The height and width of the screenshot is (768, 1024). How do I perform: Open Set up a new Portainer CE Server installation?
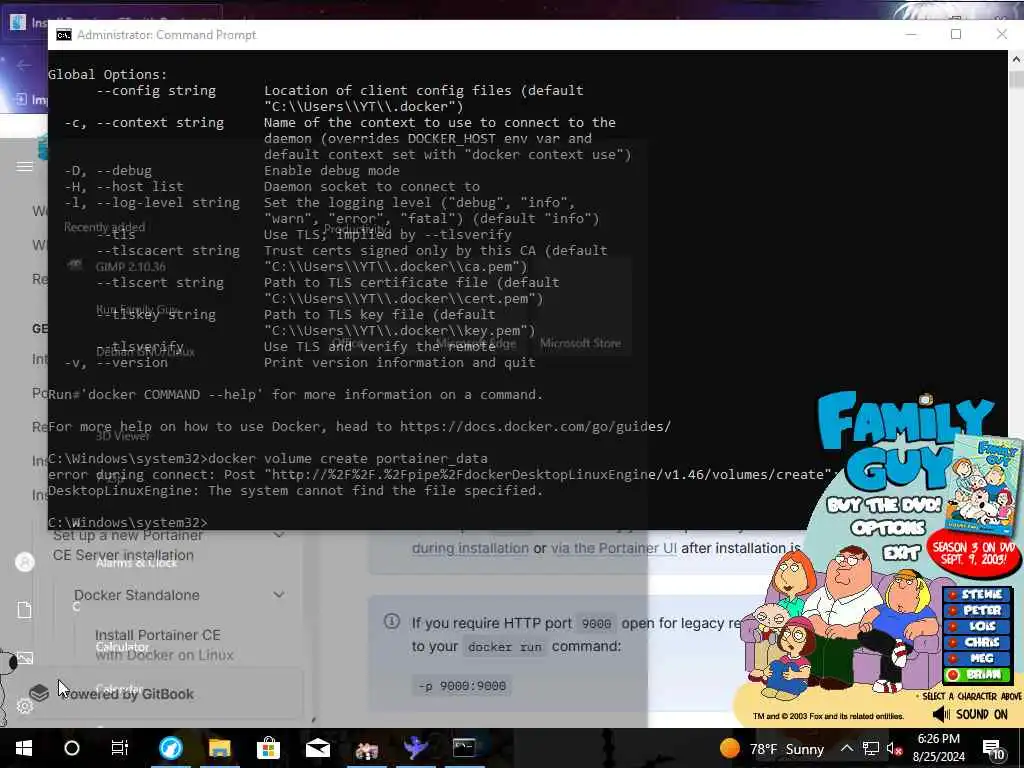point(127,545)
